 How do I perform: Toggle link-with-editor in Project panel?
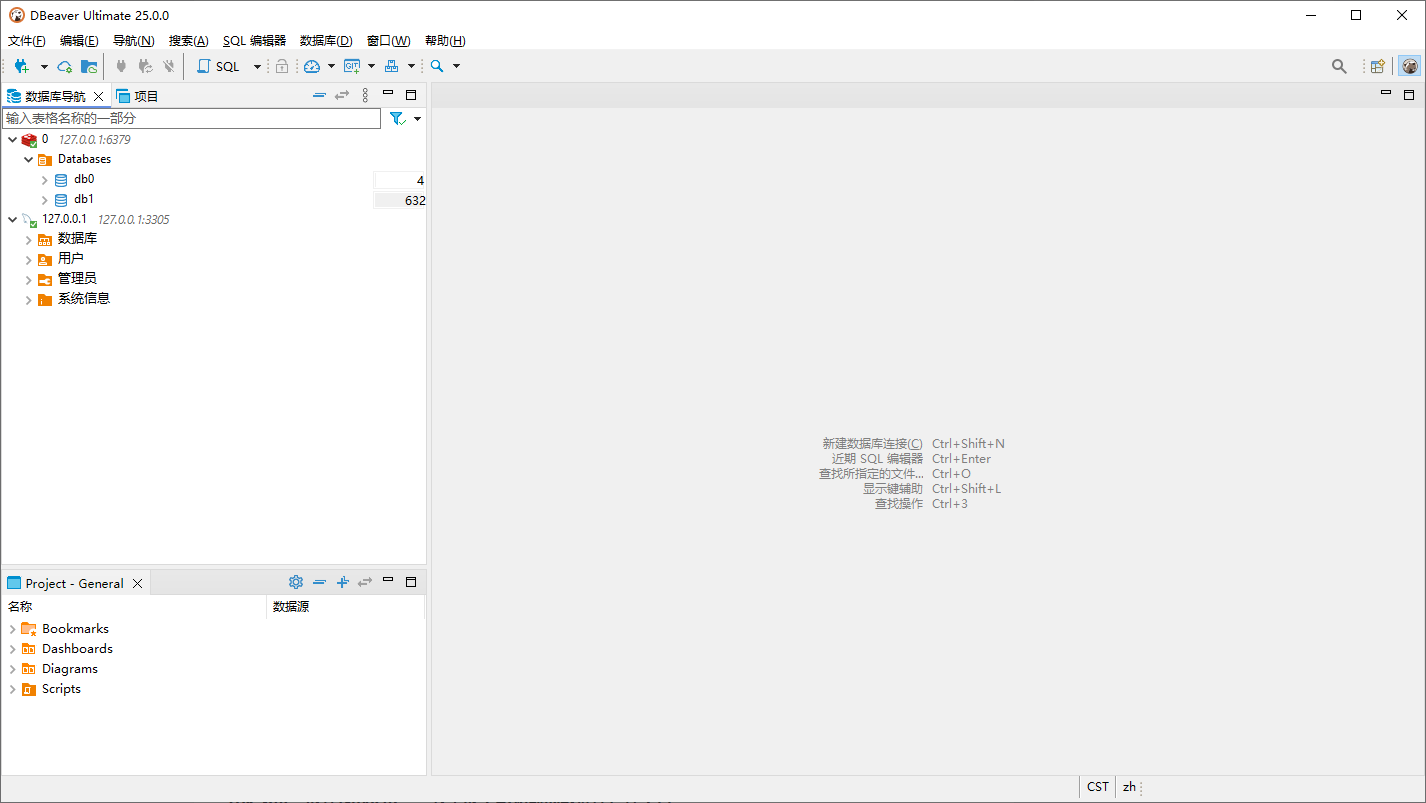pyautogui.click(x=365, y=582)
